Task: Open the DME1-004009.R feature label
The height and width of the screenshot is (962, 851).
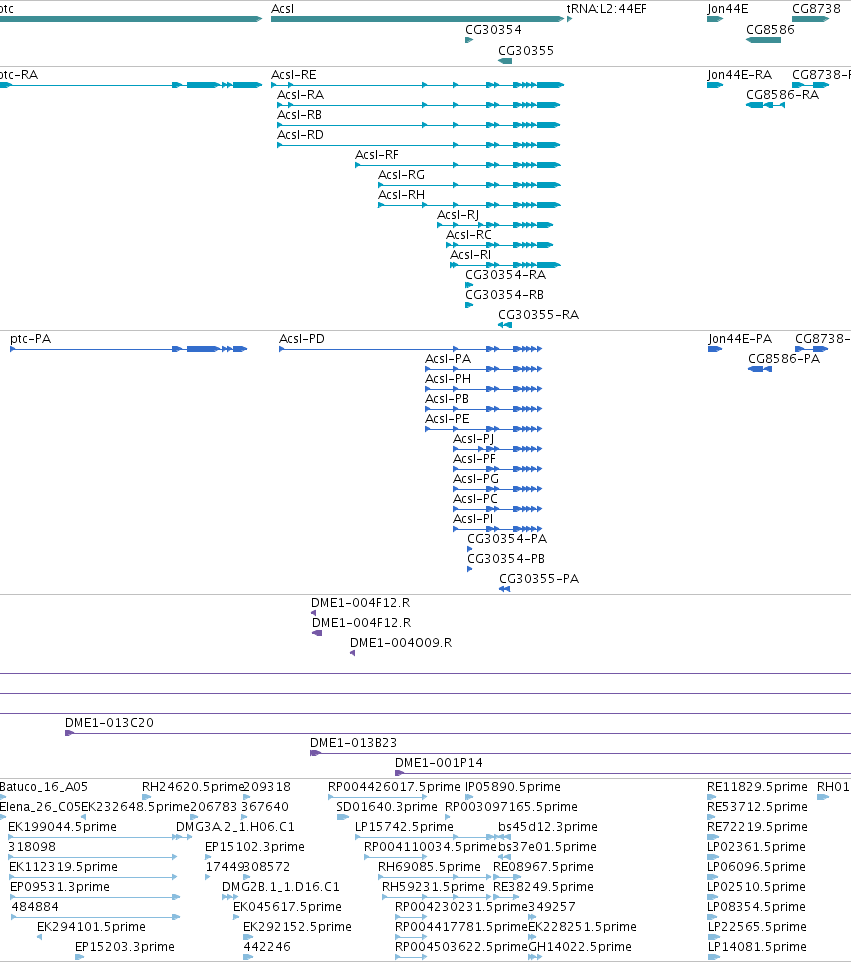Action: [401, 642]
